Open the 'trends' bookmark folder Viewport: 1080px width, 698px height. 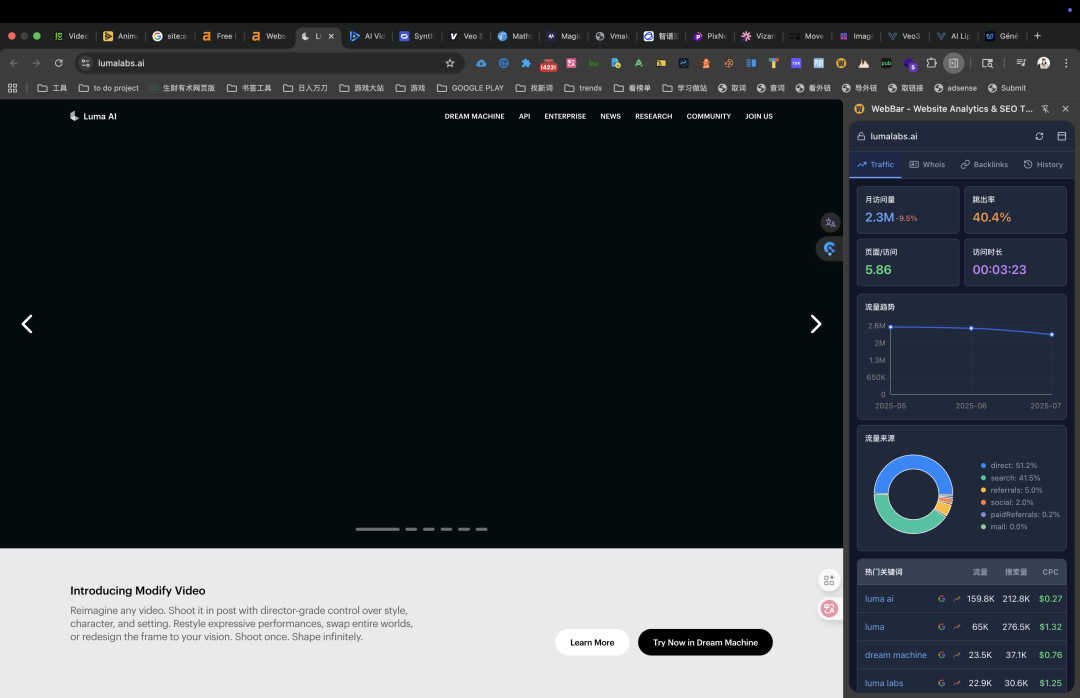[583, 88]
